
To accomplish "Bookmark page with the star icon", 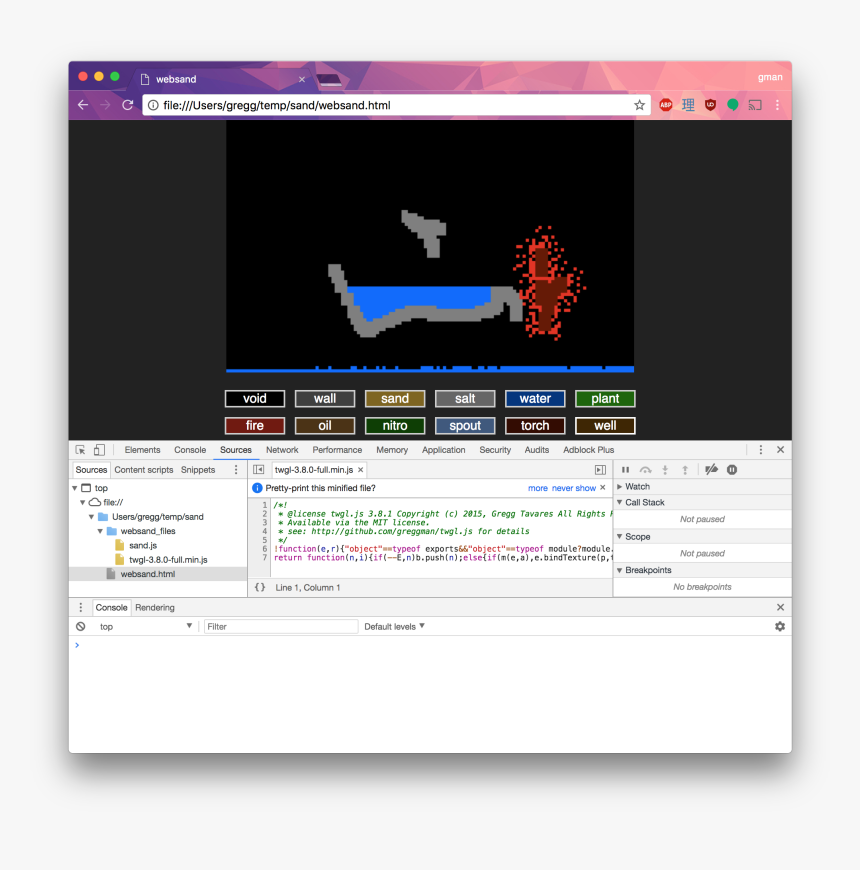I will [639, 105].
